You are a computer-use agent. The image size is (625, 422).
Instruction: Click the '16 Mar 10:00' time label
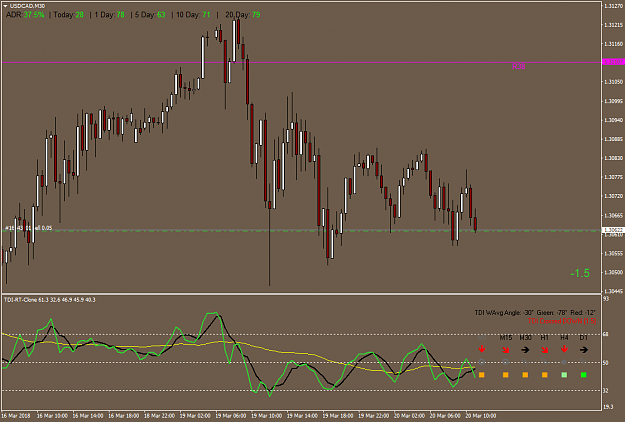(52, 416)
